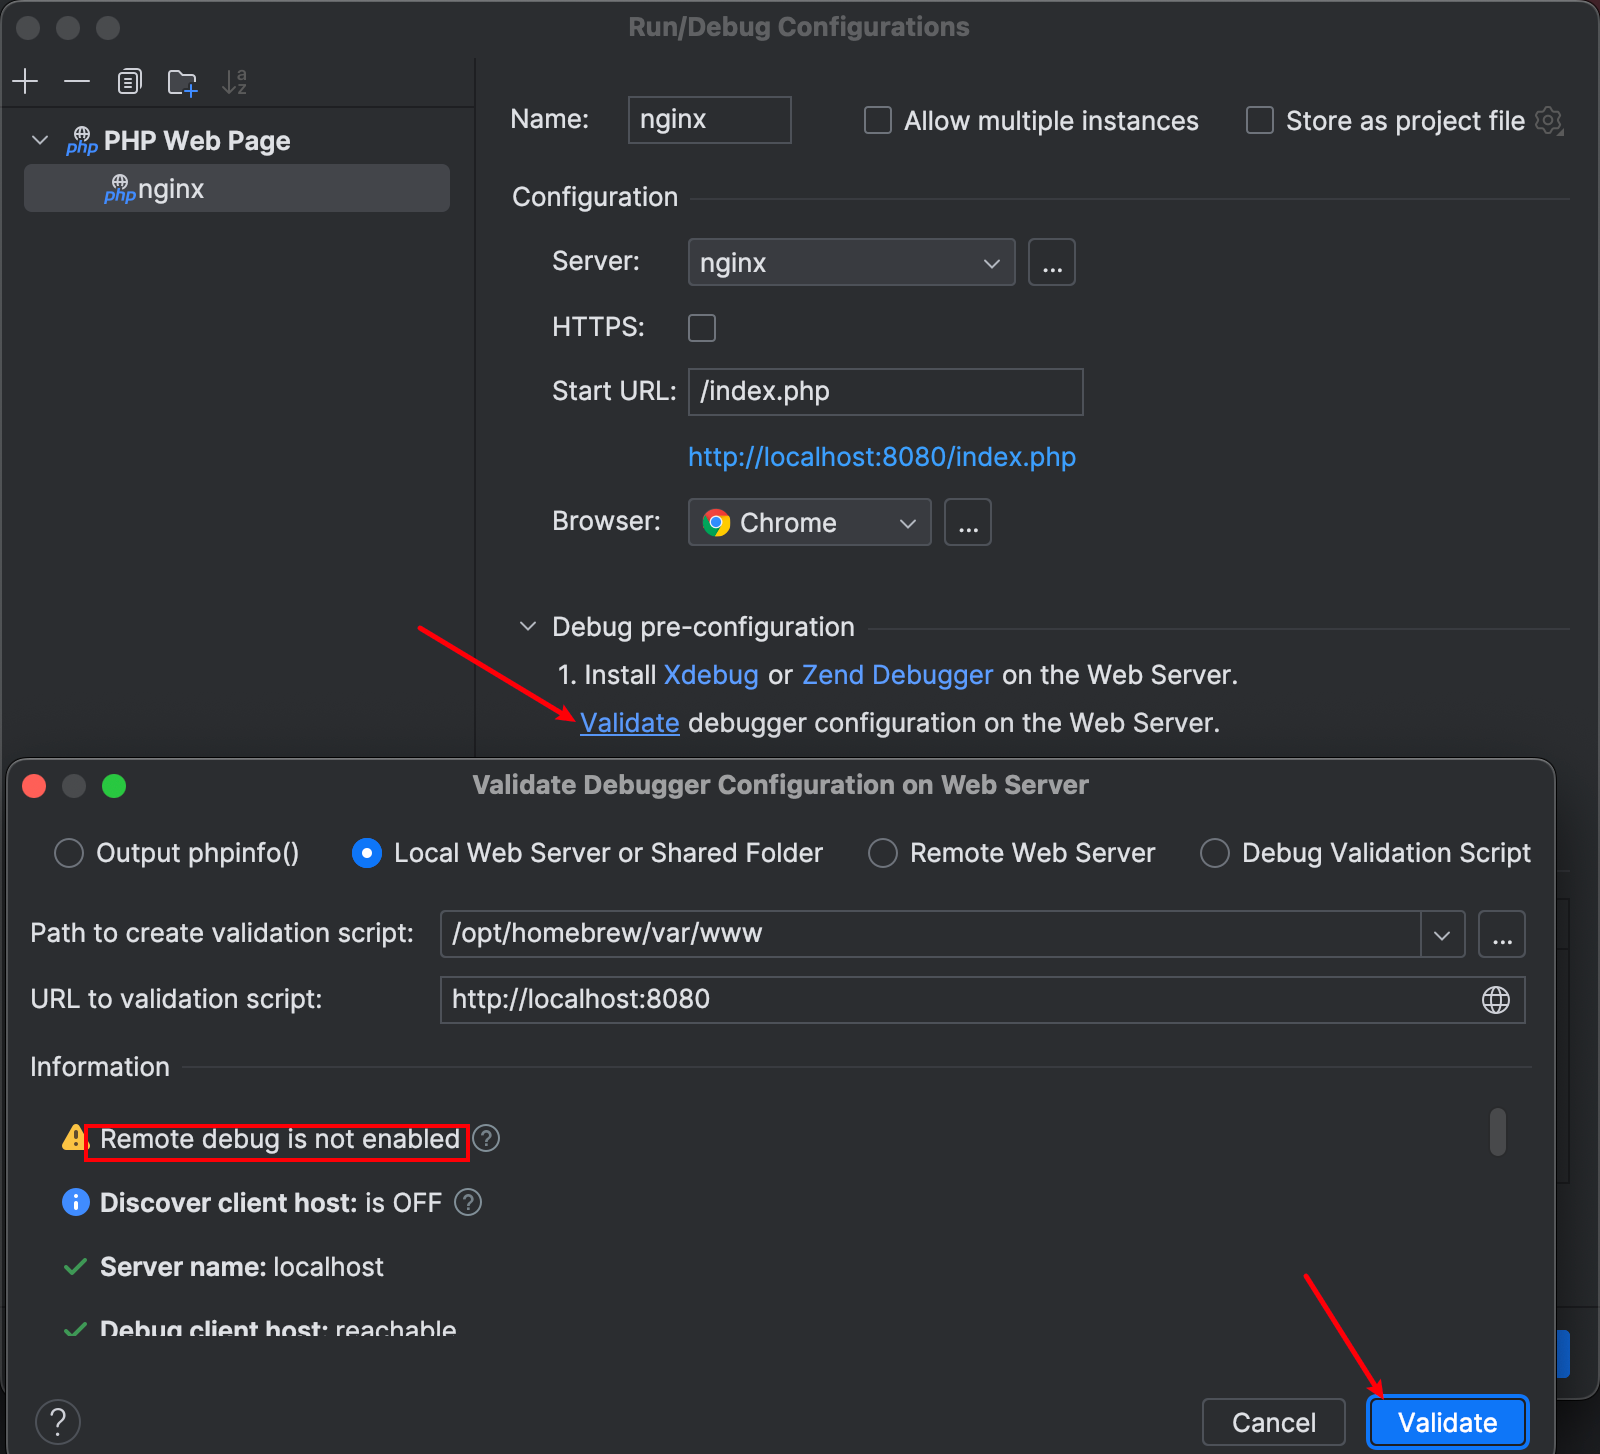This screenshot has height=1454, width=1600.
Task: Click blue info icon beside Discover client host
Action: (76, 1202)
